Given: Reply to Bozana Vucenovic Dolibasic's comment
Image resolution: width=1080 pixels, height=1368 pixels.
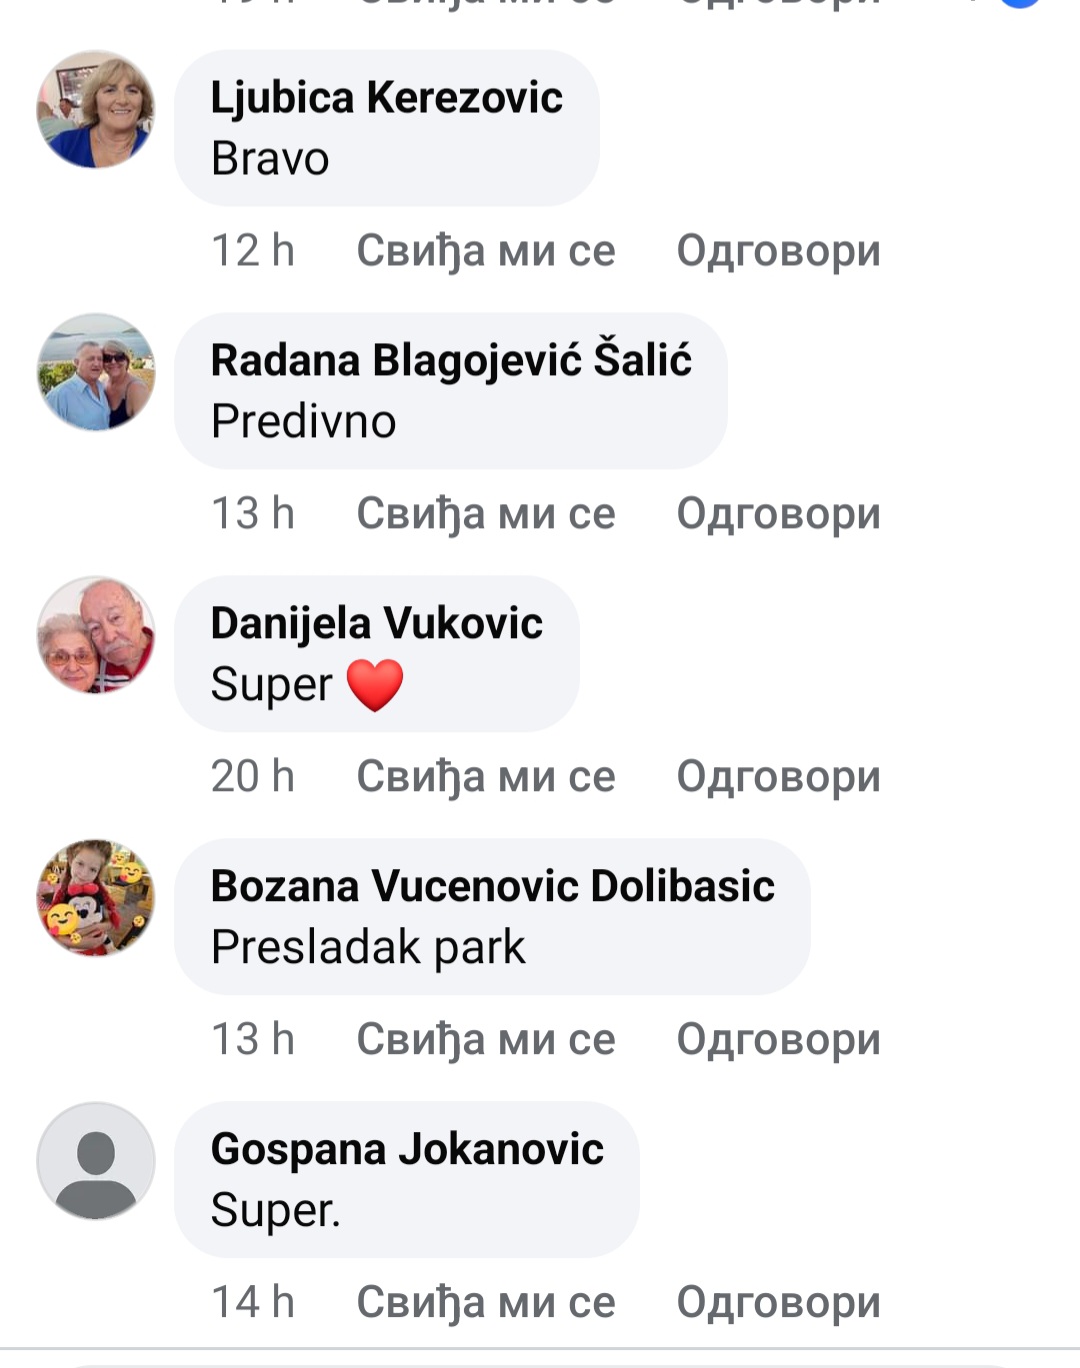Looking at the screenshot, I should click(x=778, y=1040).
